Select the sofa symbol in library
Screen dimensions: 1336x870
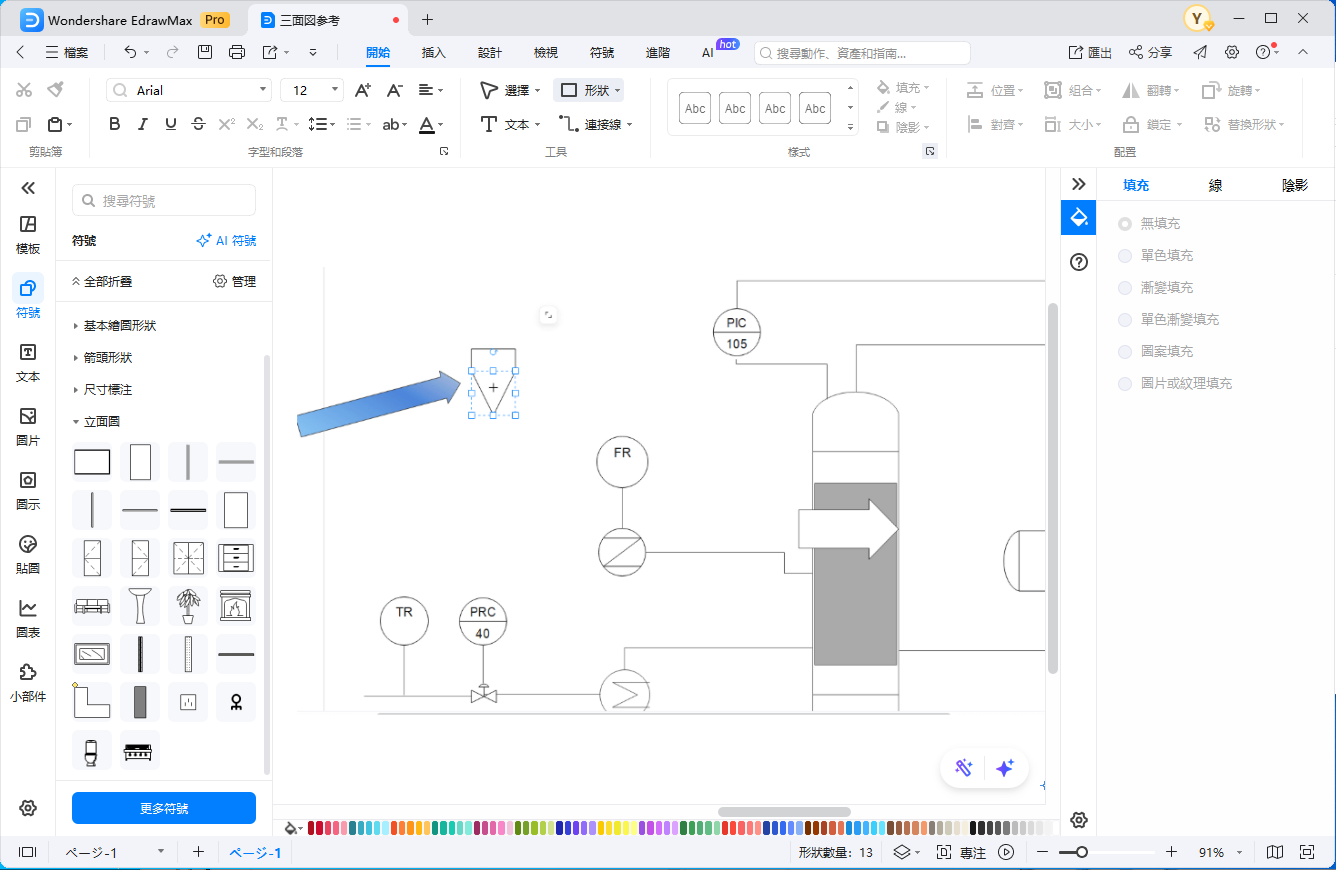coord(92,606)
